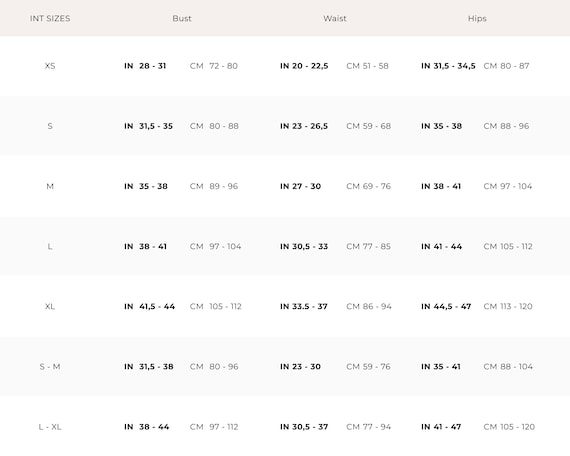Viewport: 570px width, 456px height.
Task: Click S hips value CM 88 - 96
Action: pos(506,126)
